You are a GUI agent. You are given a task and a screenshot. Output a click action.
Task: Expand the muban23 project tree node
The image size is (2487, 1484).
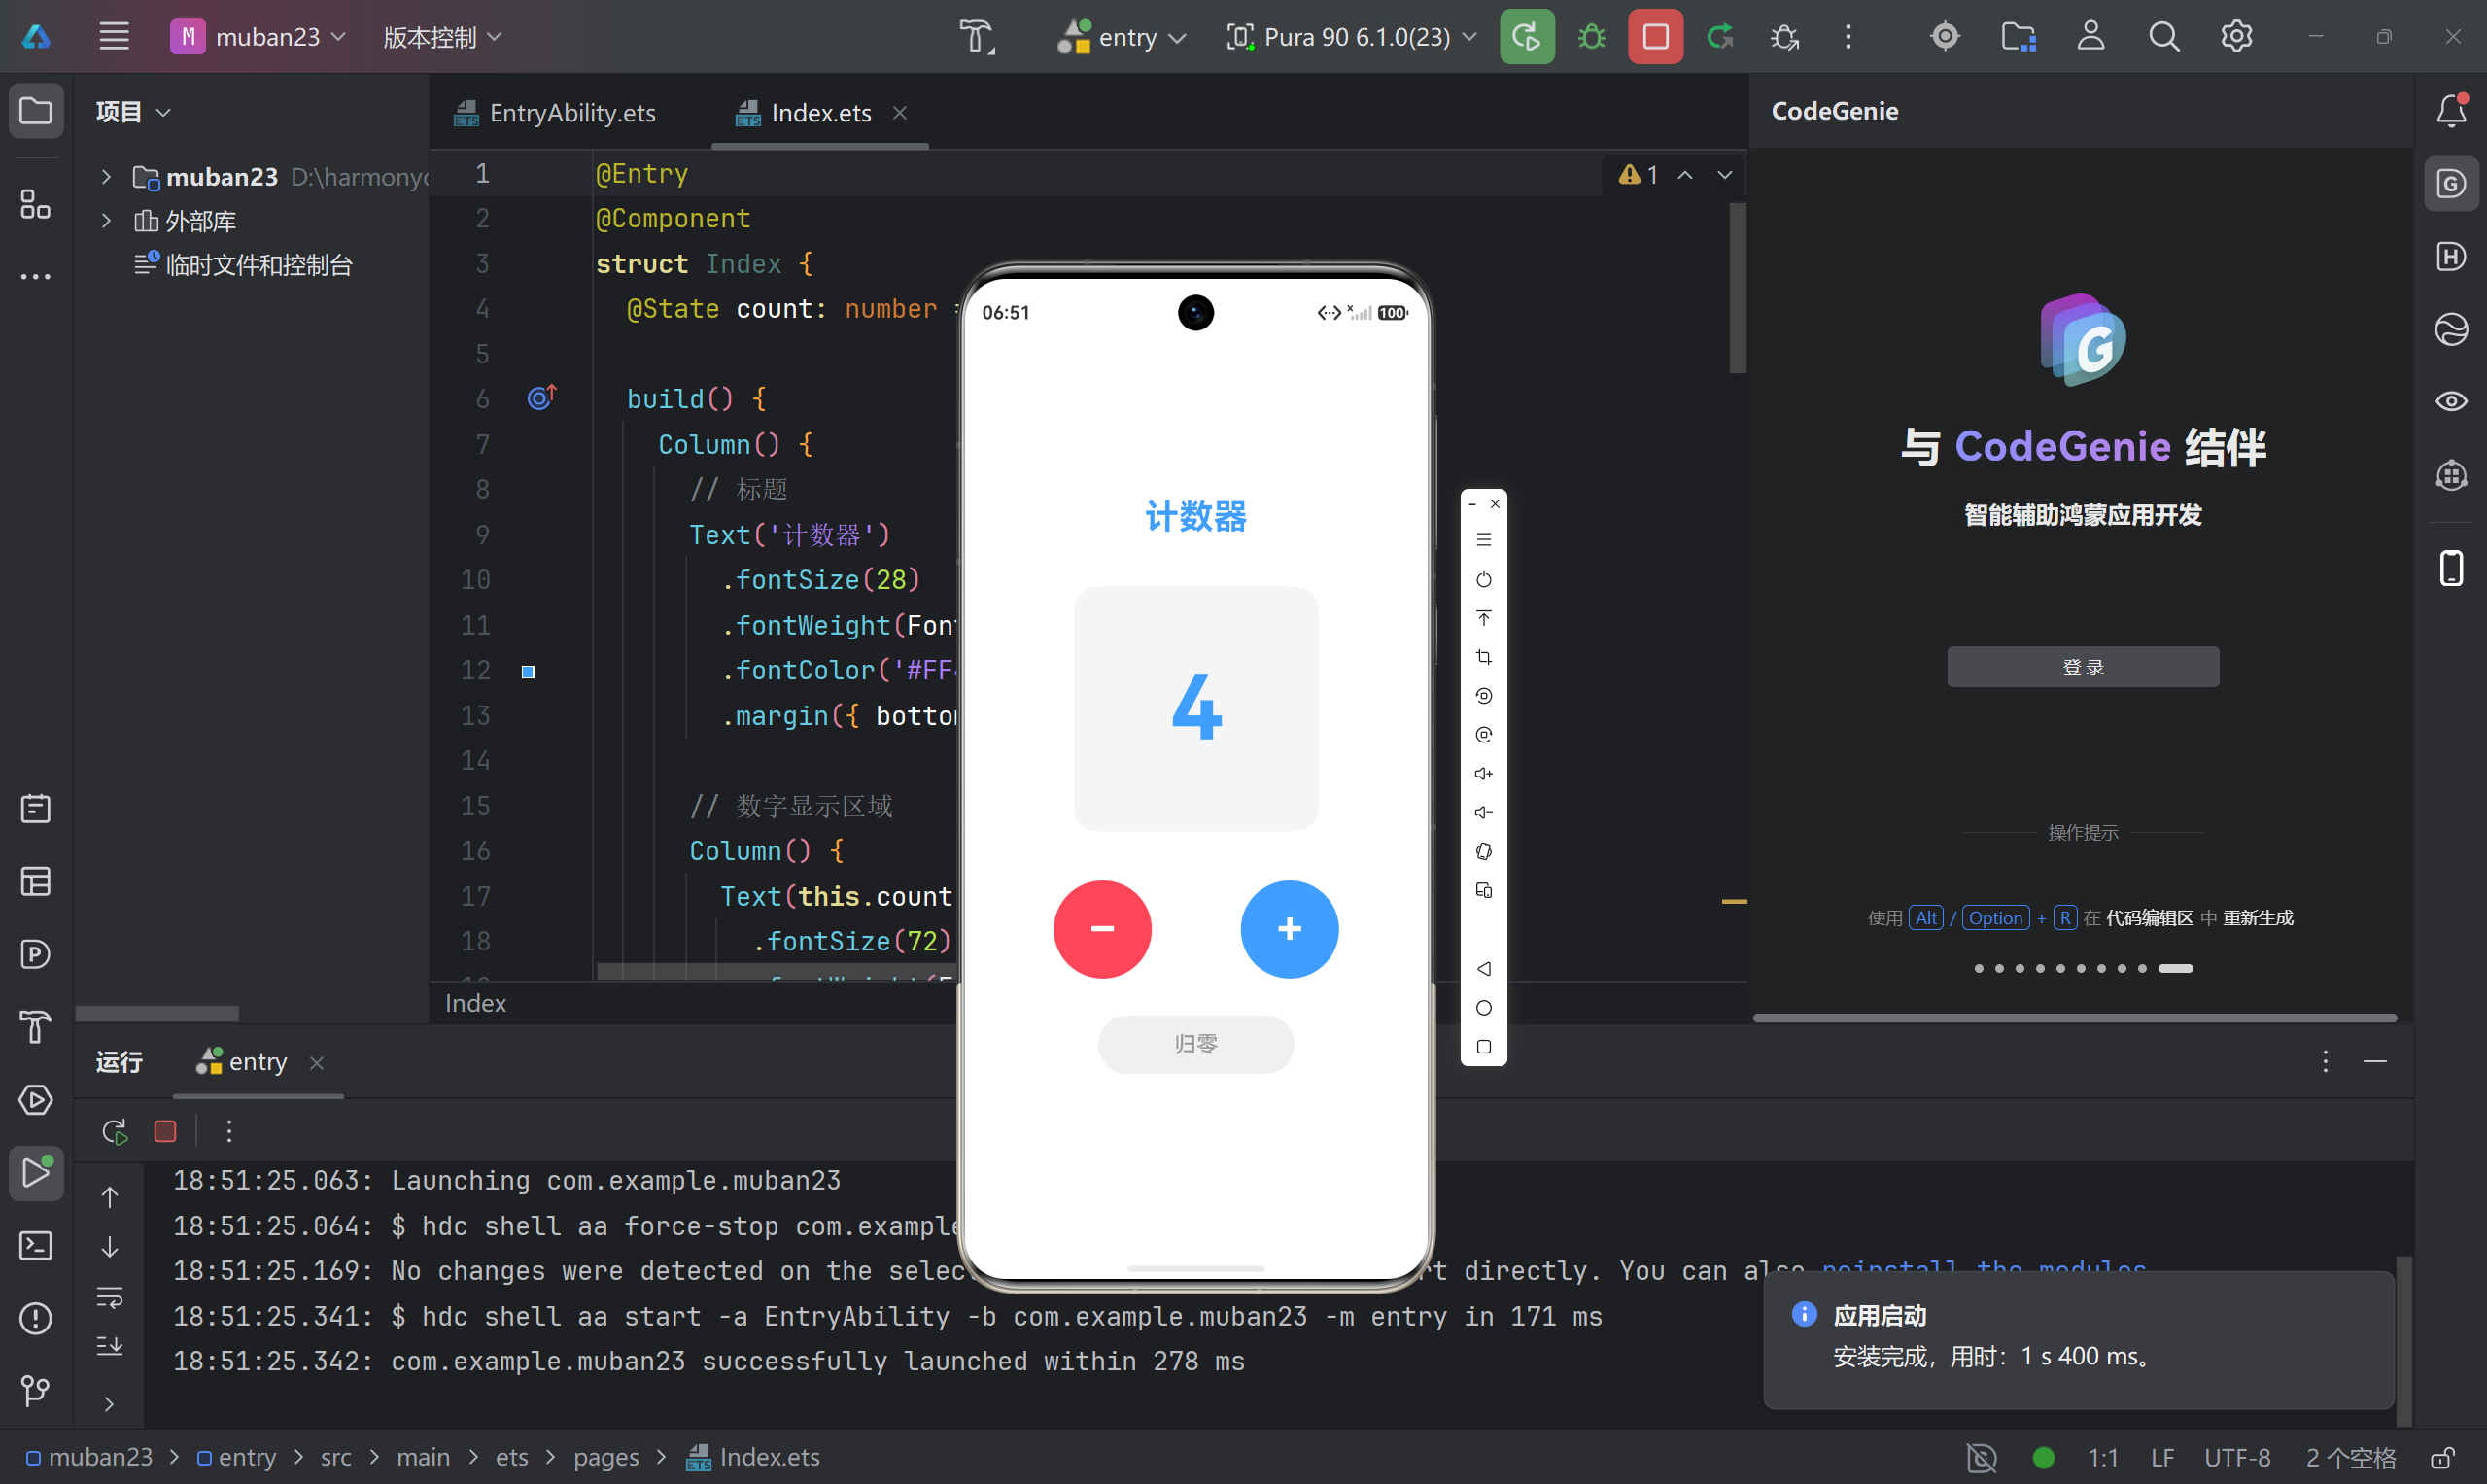[106, 177]
